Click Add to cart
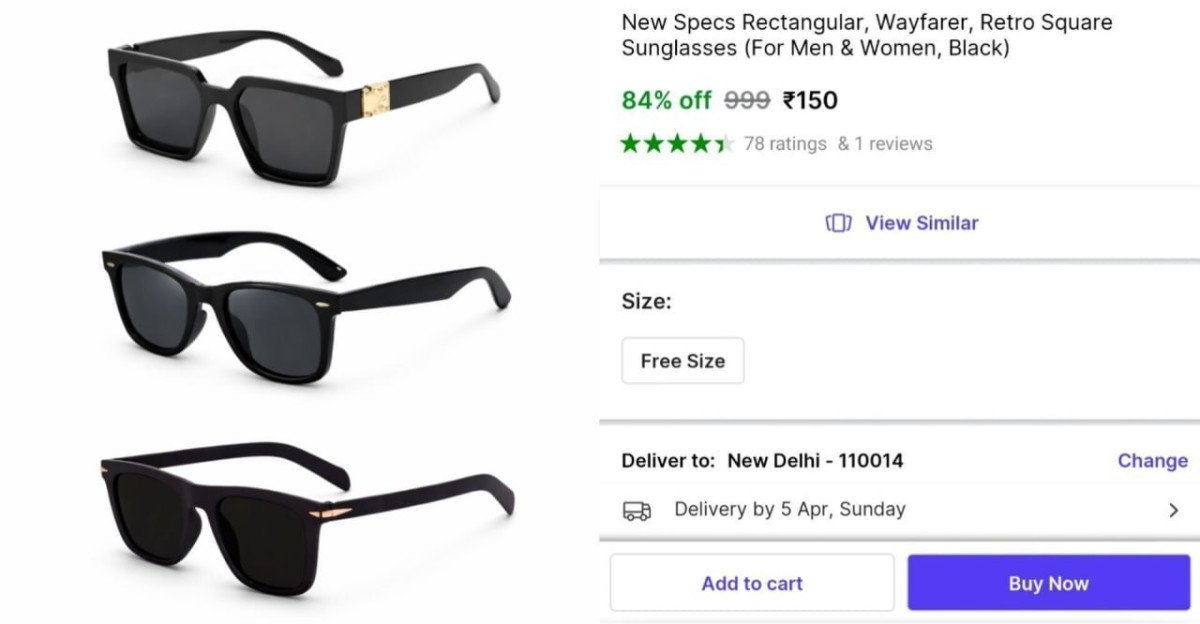Image resolution: width=1200 pixels, height=624 pixels. (x=751, y=583)
